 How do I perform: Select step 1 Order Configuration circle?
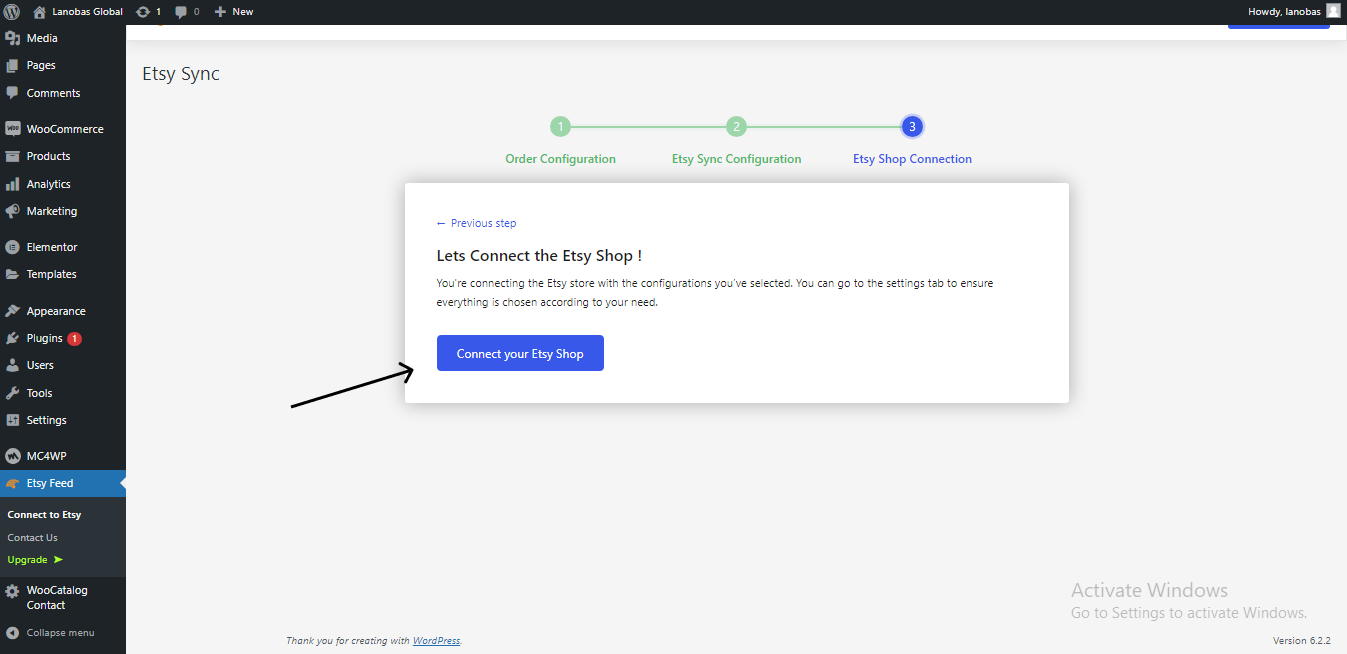coord(560,127)
